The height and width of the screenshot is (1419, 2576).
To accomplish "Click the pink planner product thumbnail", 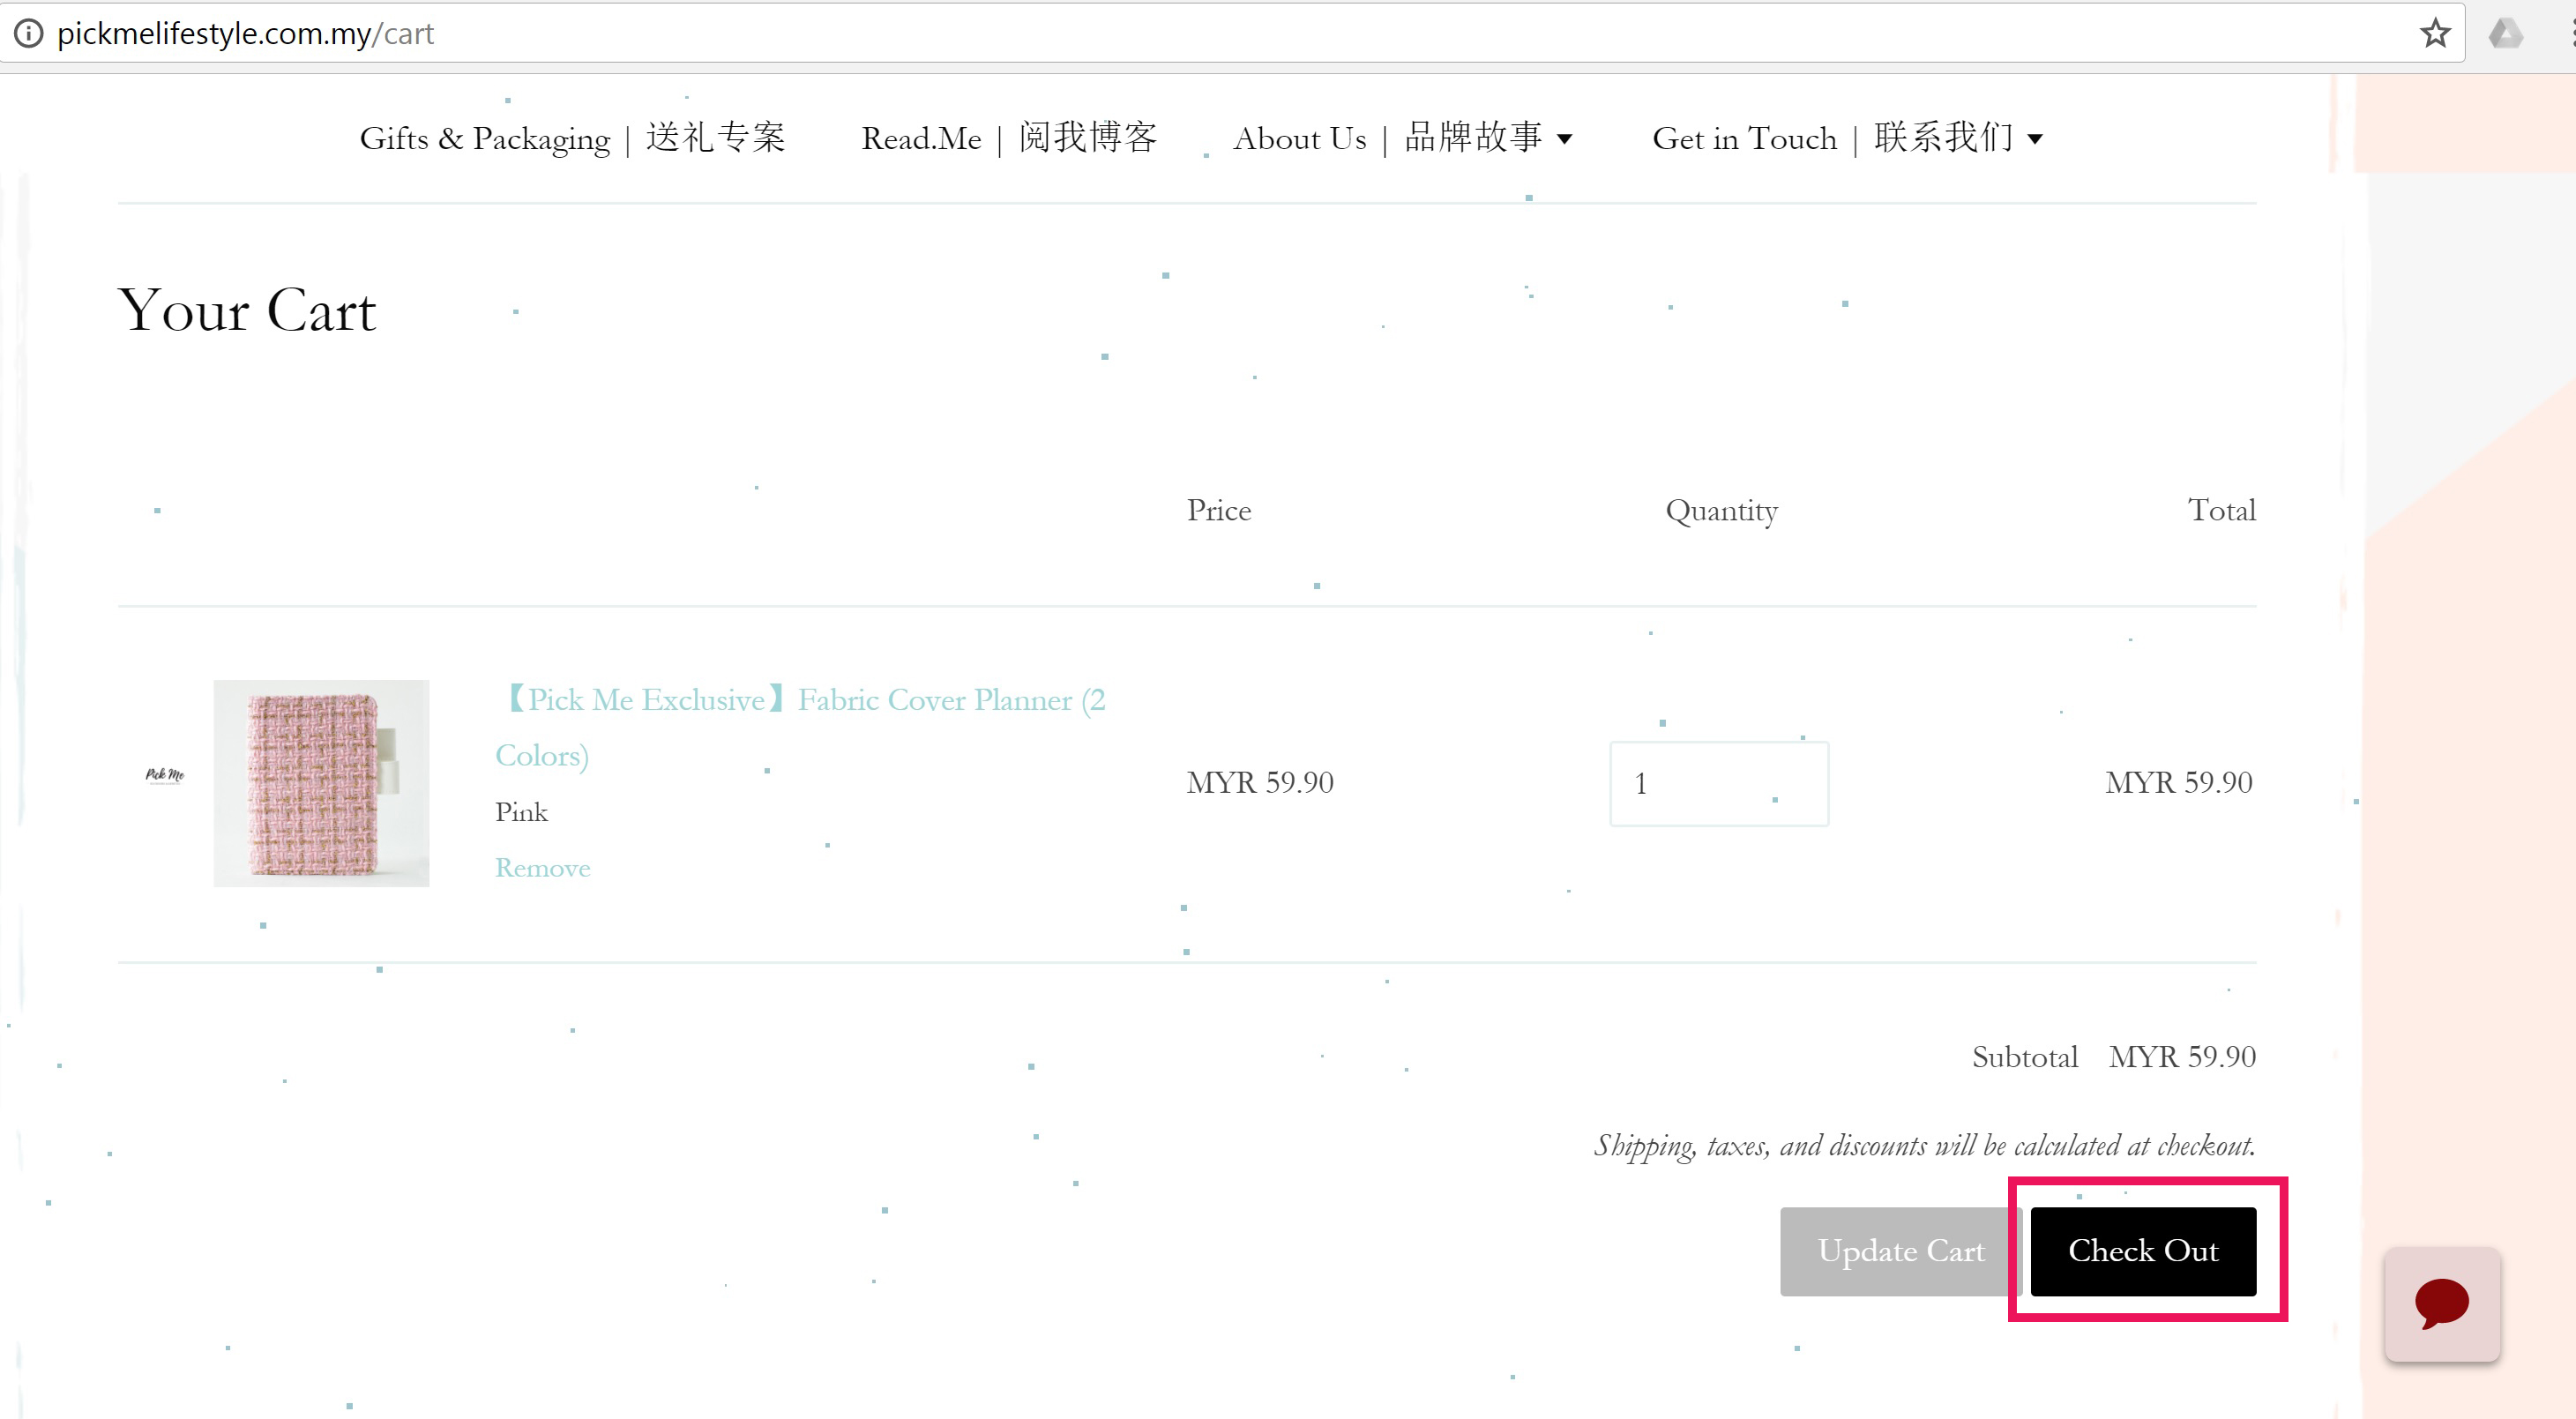I will [321, 783].
